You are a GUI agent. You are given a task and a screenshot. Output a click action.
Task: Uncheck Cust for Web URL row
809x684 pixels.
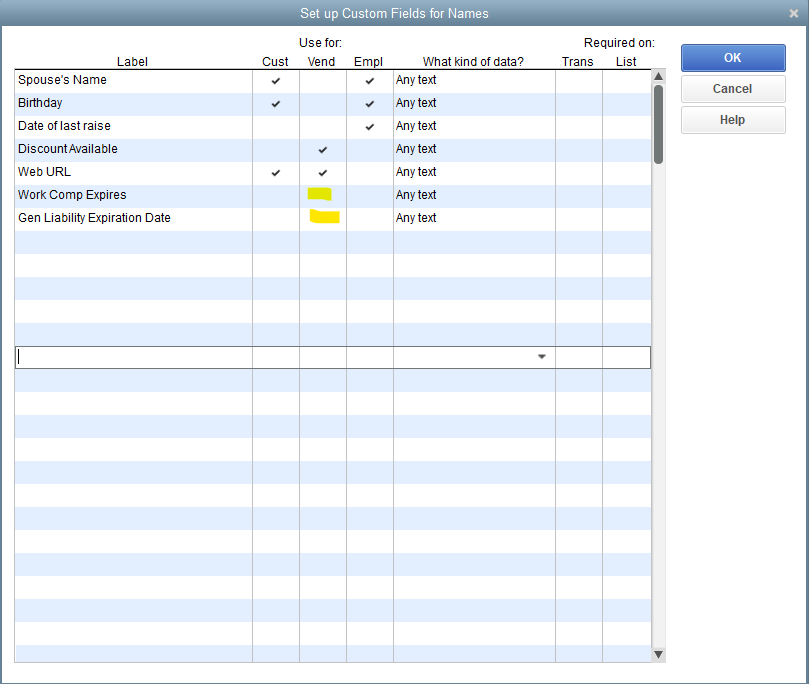tap(276, 172)
